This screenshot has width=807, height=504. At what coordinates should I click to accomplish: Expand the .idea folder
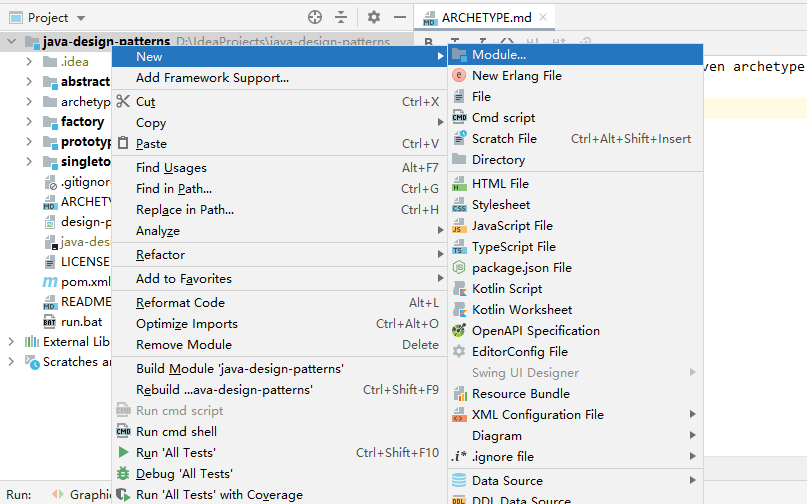click(29, 62)
